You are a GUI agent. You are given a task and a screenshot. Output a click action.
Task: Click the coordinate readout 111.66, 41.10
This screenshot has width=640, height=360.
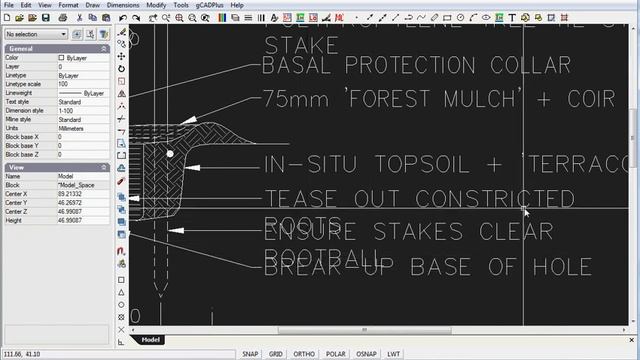22,354
